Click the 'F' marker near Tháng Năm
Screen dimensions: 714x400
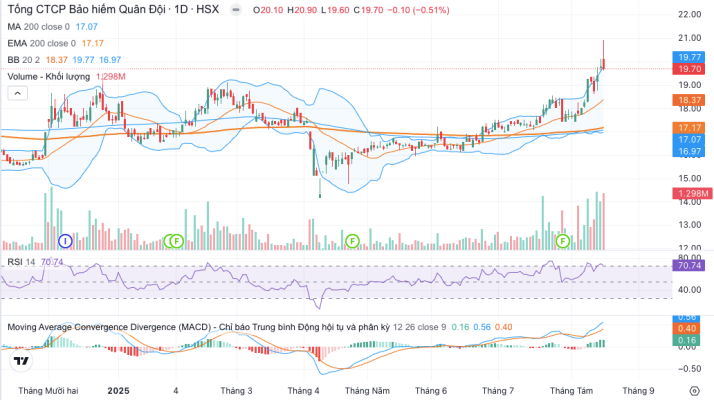click(352, 241)
